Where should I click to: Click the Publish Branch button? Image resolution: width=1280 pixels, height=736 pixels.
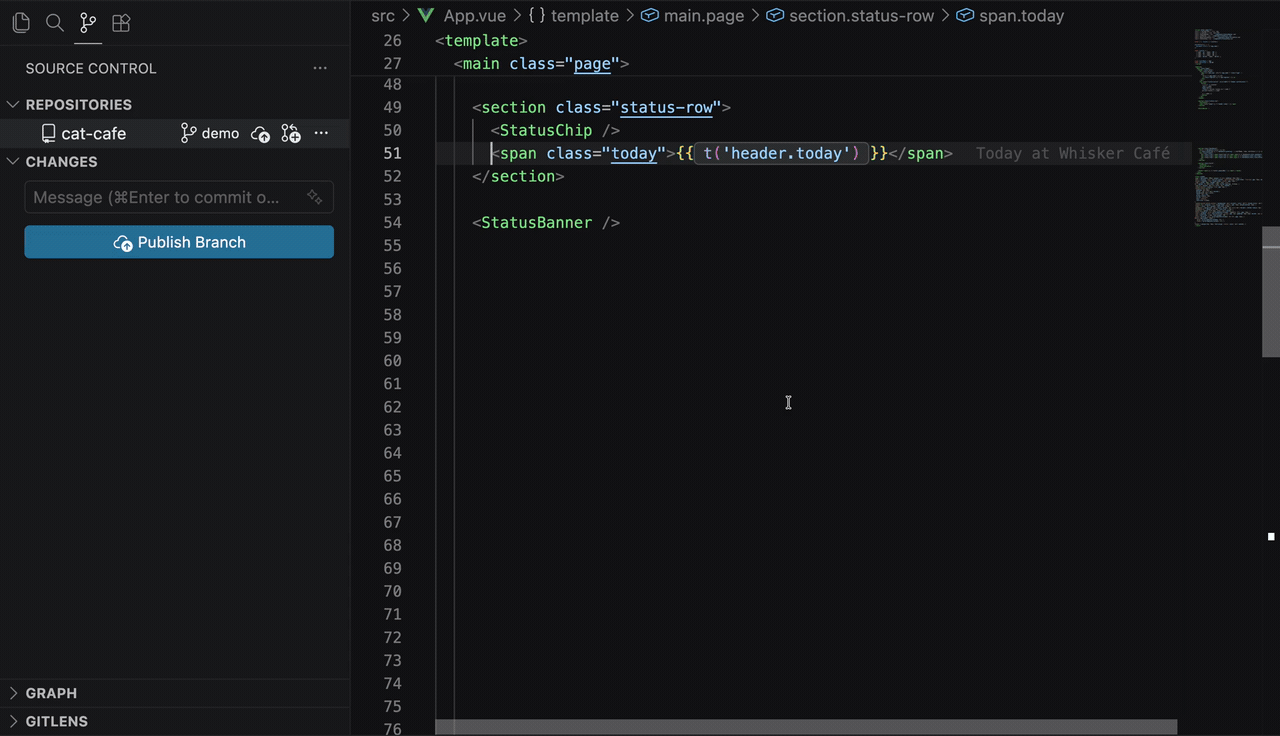tap(179, 242)
